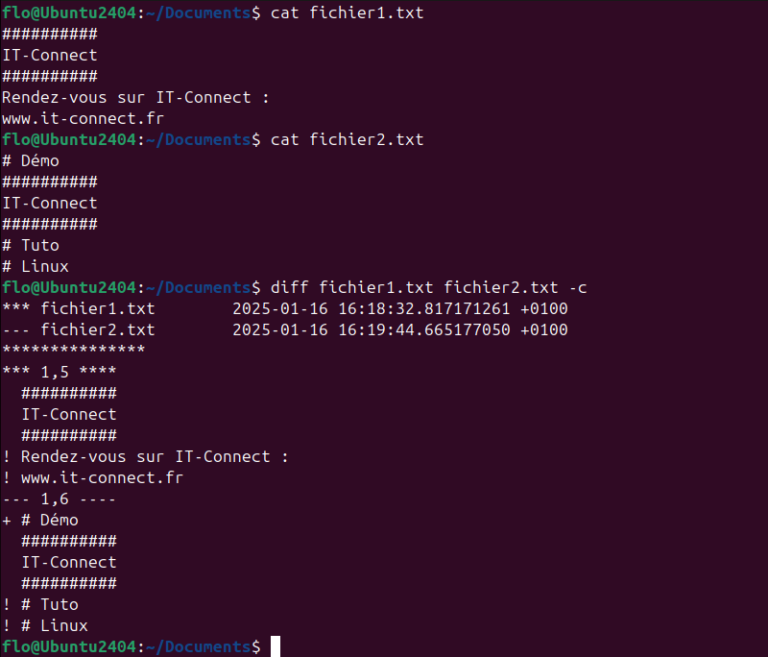The width and height of the screenshot is (768, 657).
Task: Click the "+ # Démo" added line
Action: pos(41,520)
